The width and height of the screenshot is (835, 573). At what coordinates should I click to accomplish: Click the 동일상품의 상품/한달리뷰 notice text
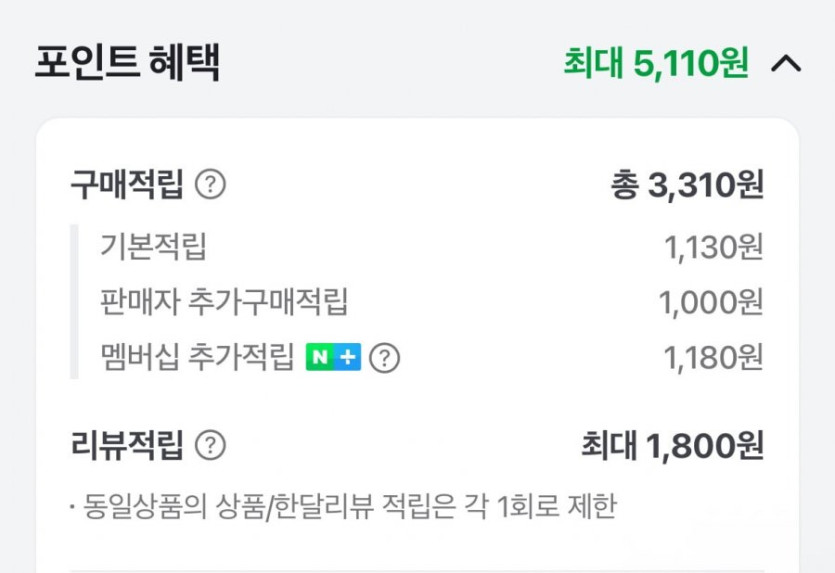coord(347,506)
